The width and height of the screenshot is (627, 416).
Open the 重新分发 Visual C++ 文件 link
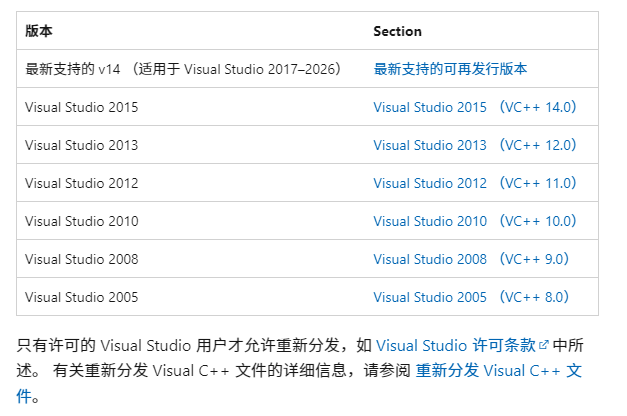(498, 371)
